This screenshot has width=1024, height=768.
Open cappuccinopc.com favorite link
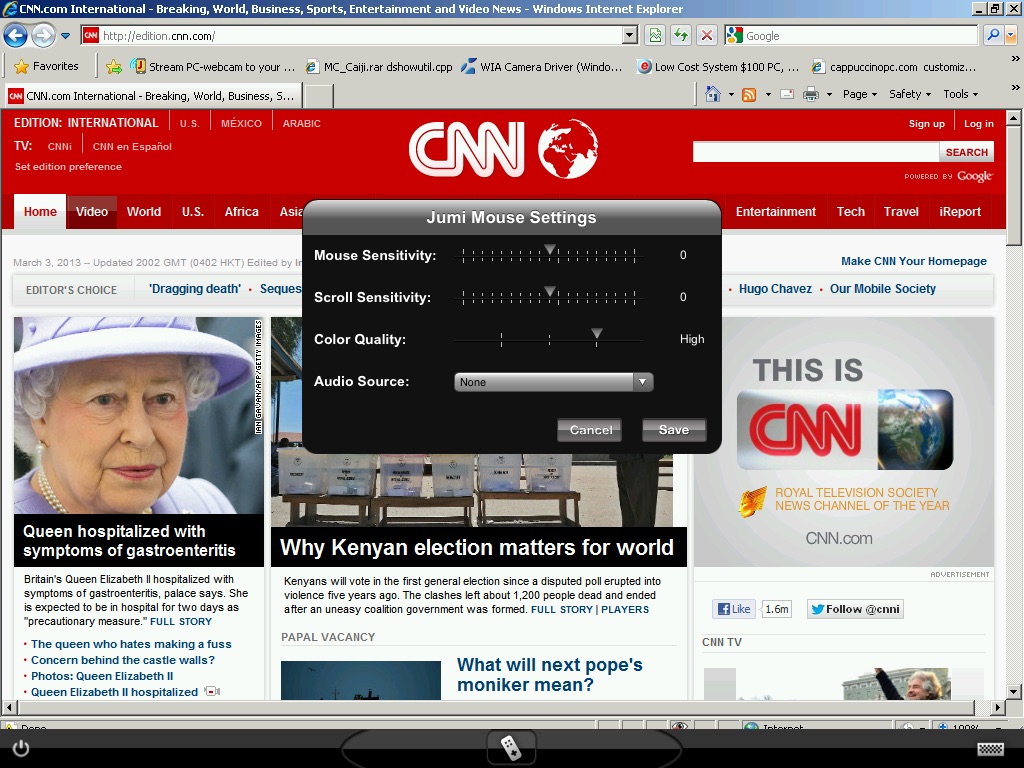tap(893, 67)
